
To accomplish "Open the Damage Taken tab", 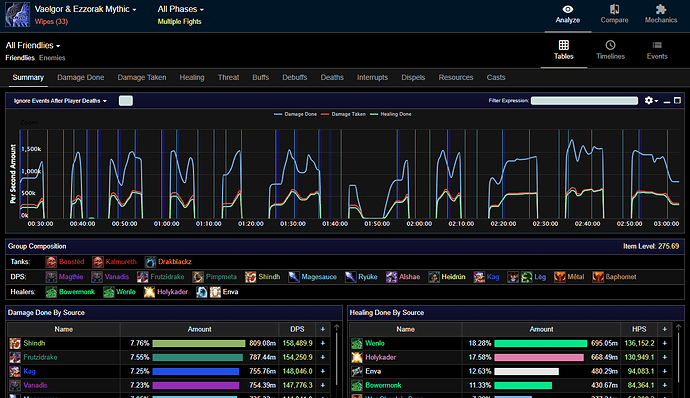I will pos(142,77).
